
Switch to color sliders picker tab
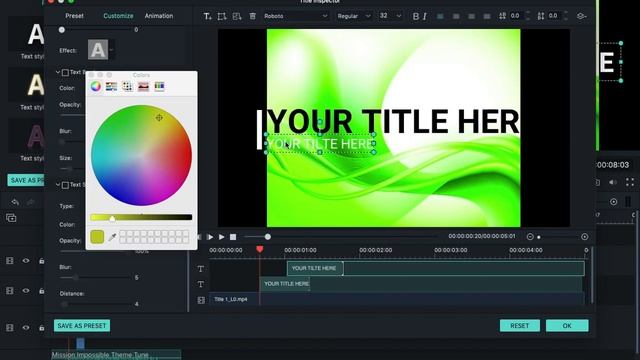pyautogui.click(x=111, y=86)
